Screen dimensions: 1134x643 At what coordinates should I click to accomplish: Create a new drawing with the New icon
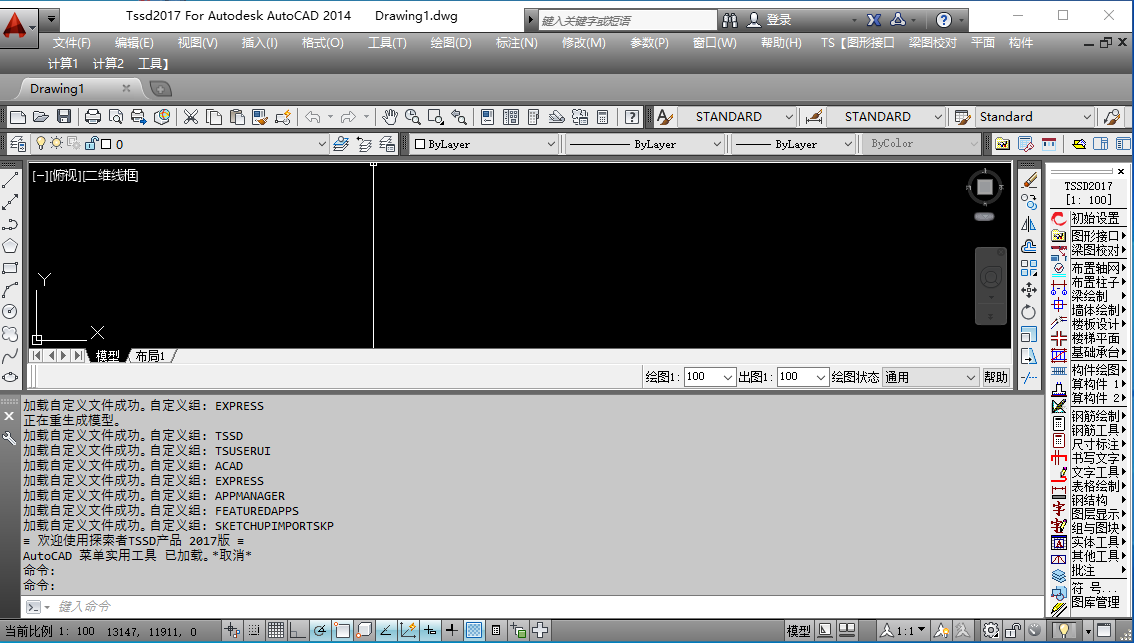point(18,116)
